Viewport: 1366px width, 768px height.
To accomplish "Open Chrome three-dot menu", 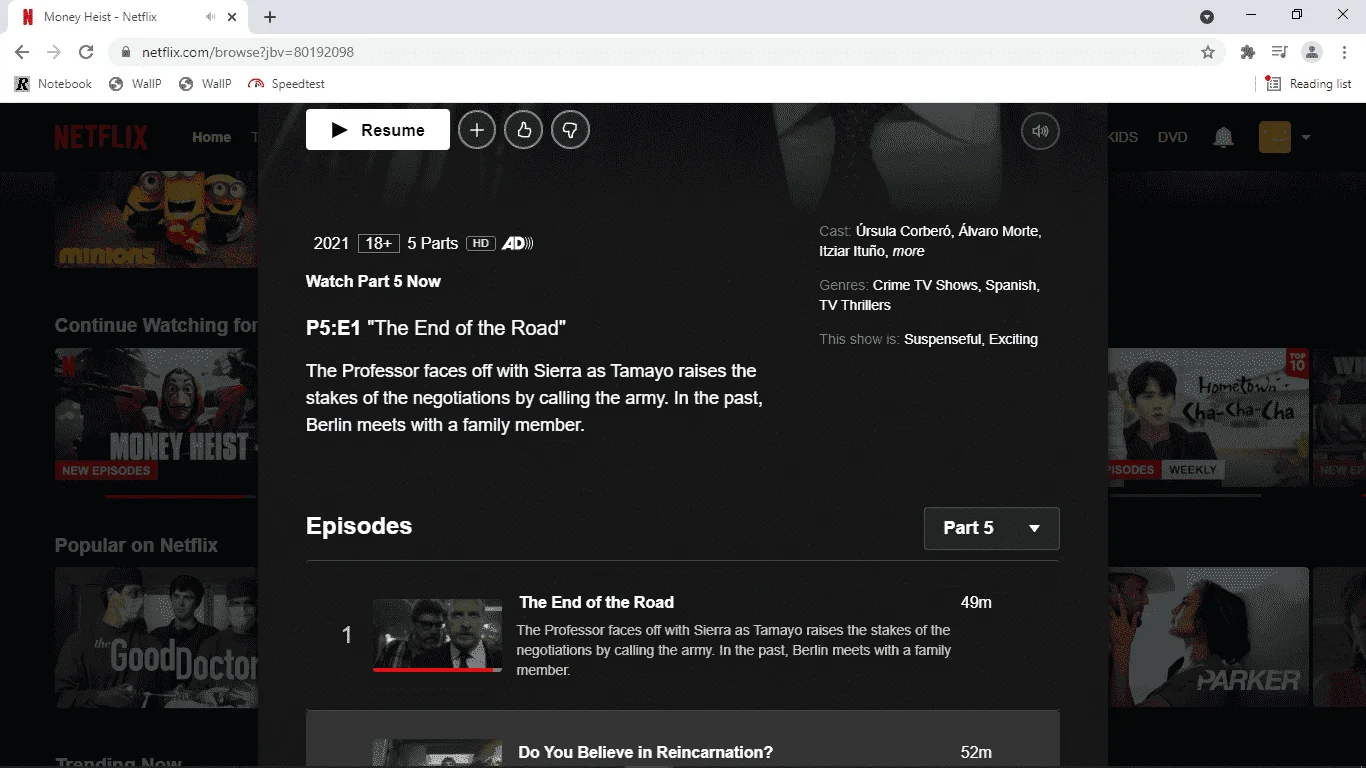I will 1343,52.
